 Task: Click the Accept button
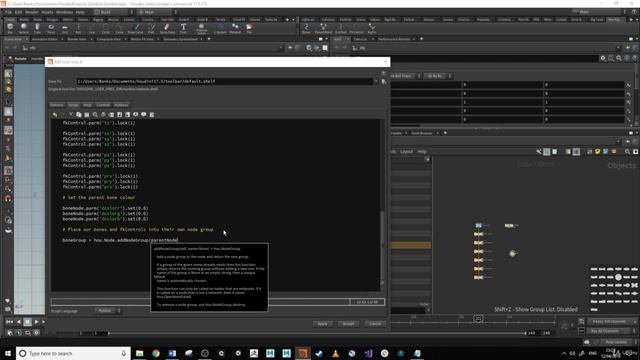tap(349, 324)
